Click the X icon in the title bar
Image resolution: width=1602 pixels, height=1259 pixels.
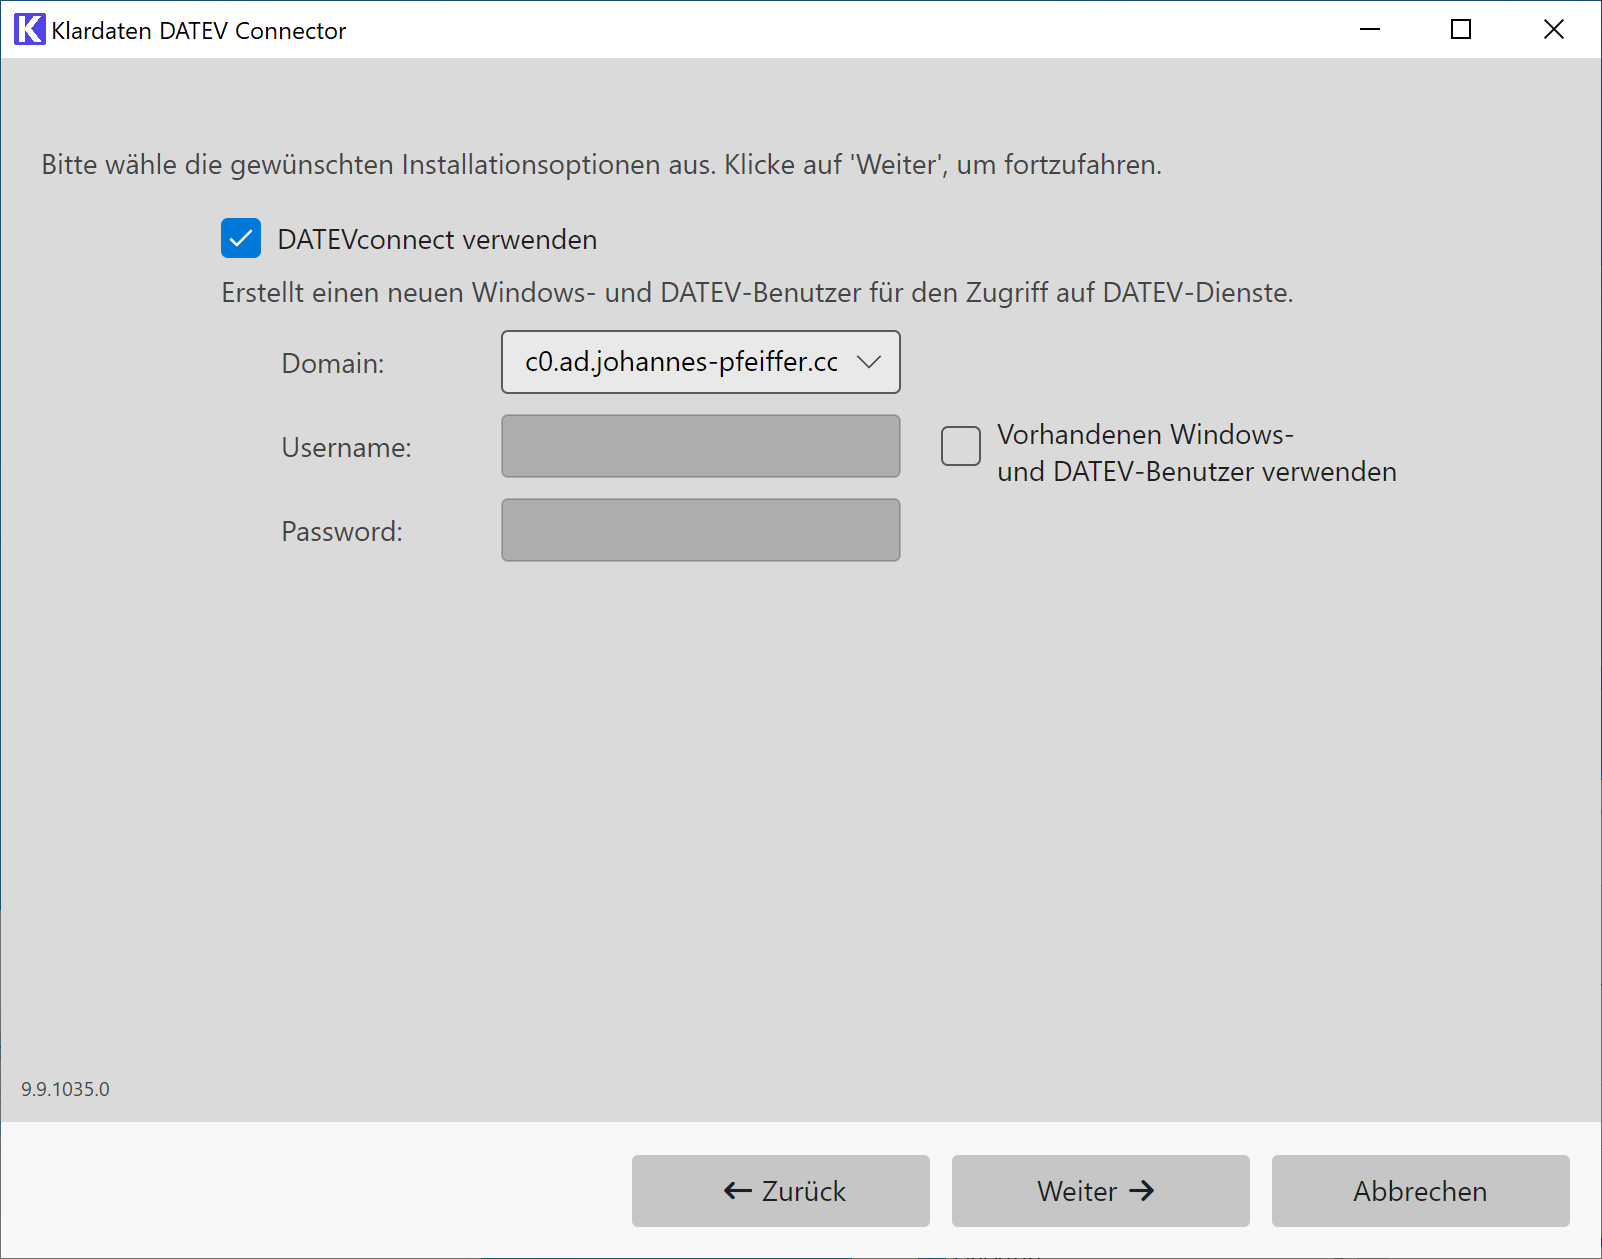coord(1553,29)
